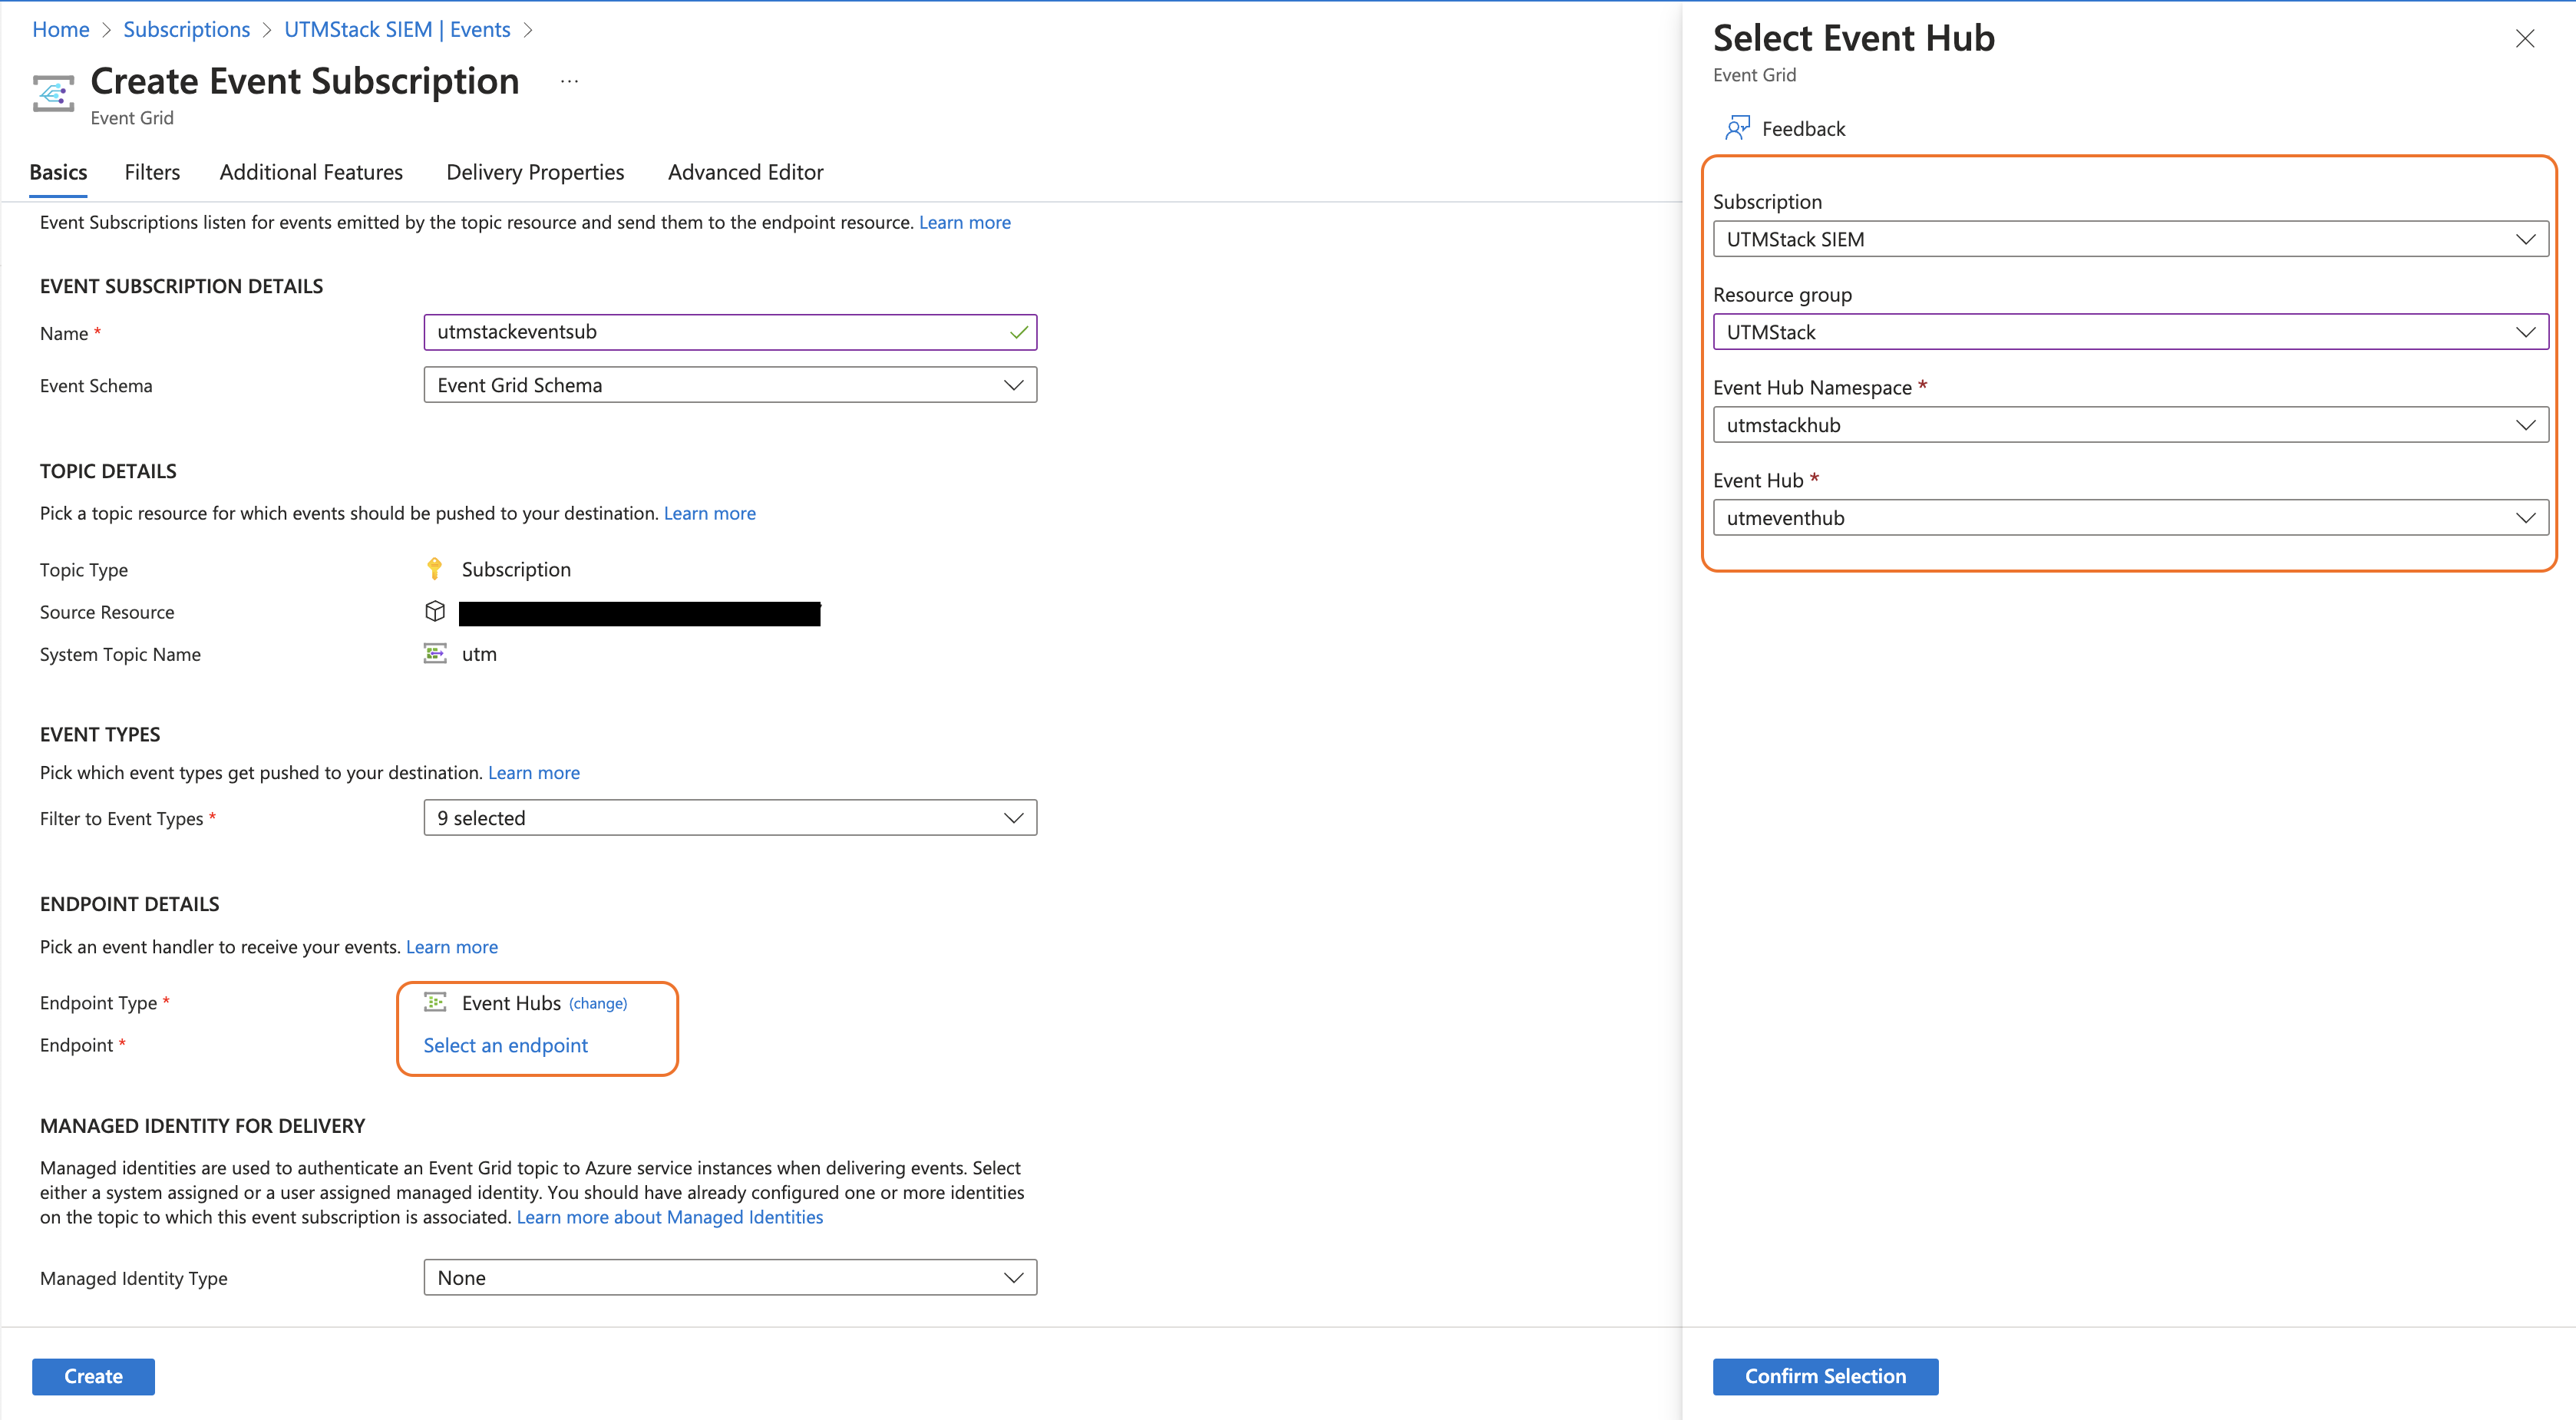The image size is (2576, 1420).
Task: Close the Select Event Hub panel
Action: point(2524,39)
